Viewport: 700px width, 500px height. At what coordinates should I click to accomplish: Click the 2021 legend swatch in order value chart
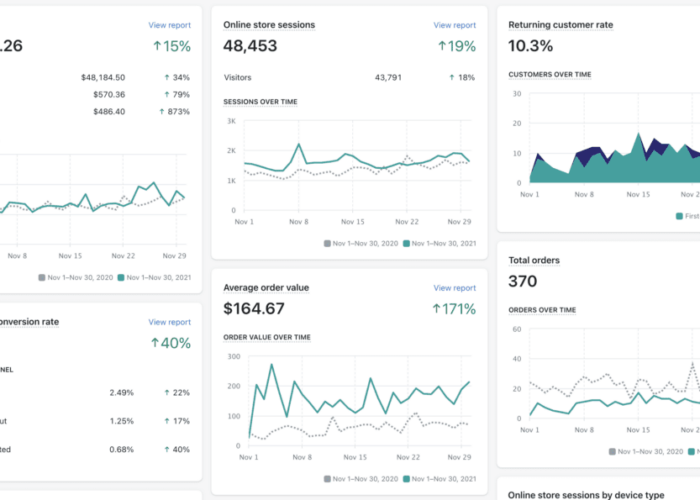point(406,479)
